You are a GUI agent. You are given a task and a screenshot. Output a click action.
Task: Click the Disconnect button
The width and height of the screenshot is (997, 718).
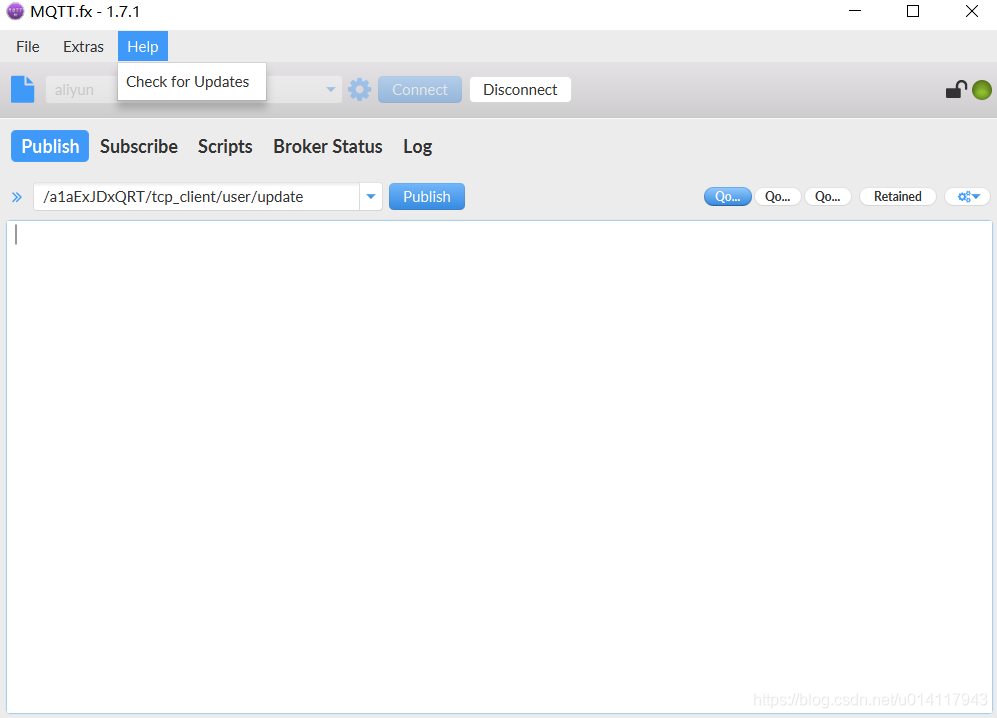coord(520,90)
